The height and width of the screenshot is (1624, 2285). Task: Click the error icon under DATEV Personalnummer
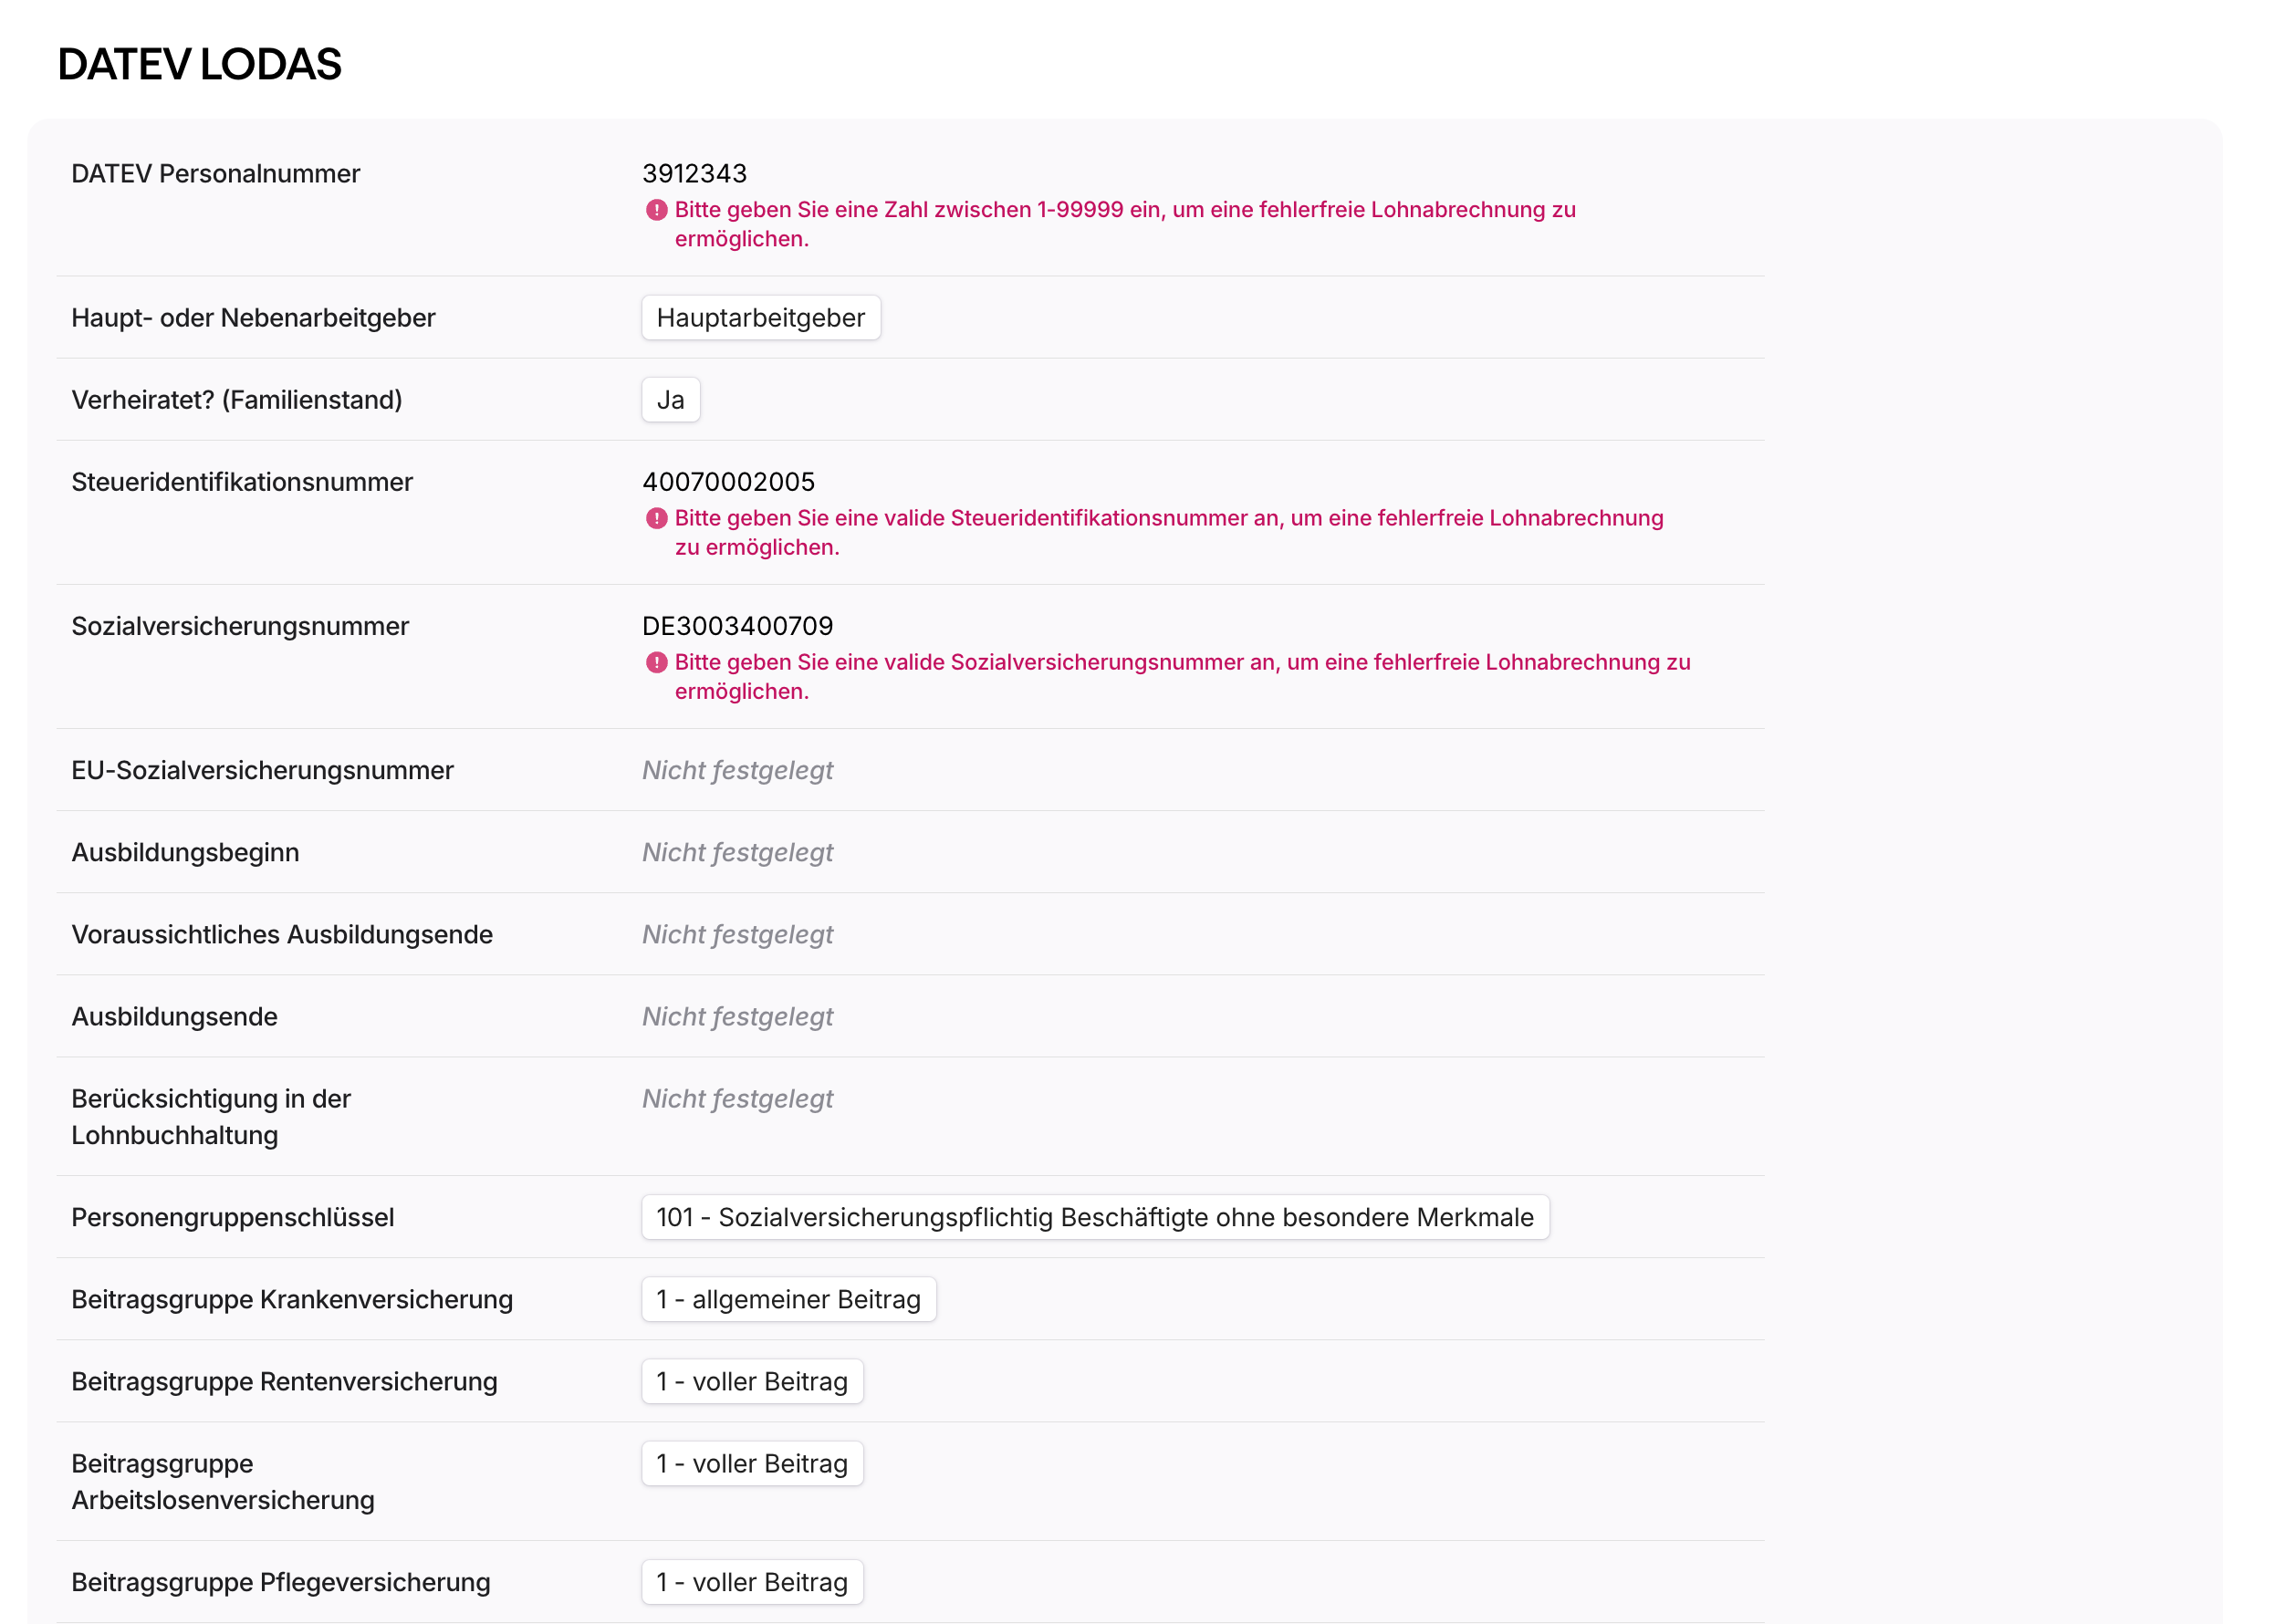point(656,210)
